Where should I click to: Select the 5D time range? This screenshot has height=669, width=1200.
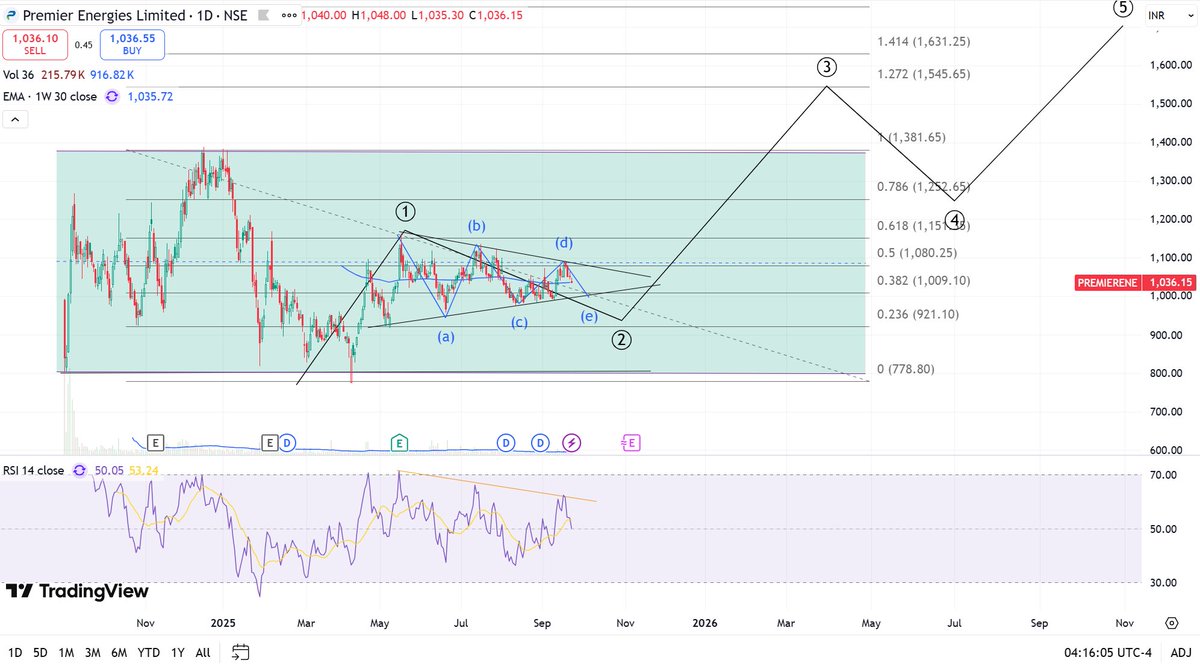pyautogui.click(x=40, y=652)
